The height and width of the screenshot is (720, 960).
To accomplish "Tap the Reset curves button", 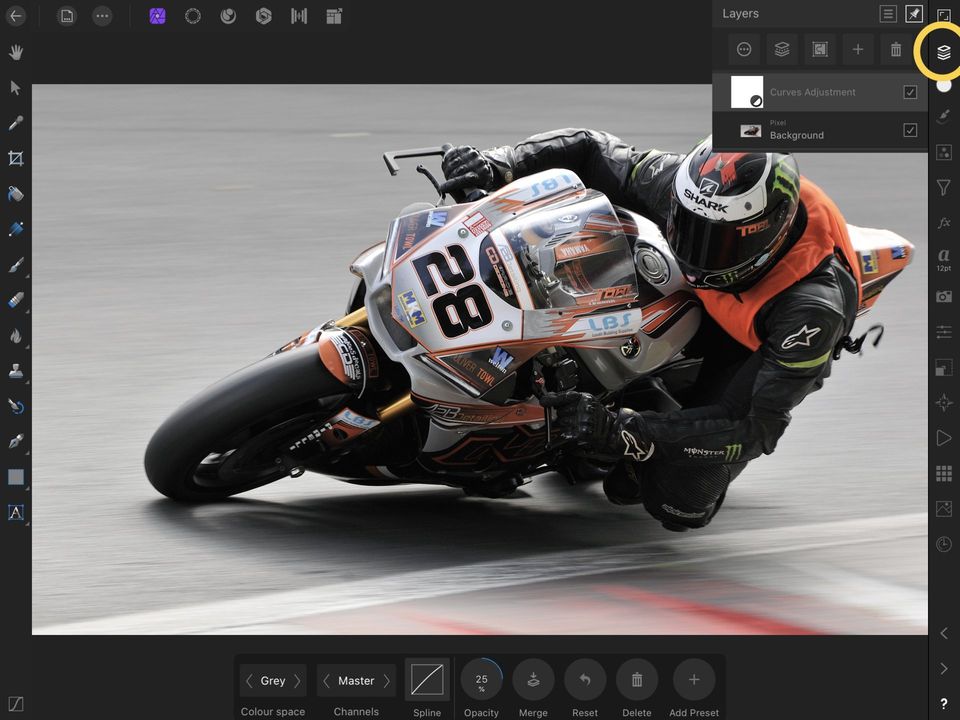I will point(585,679).
